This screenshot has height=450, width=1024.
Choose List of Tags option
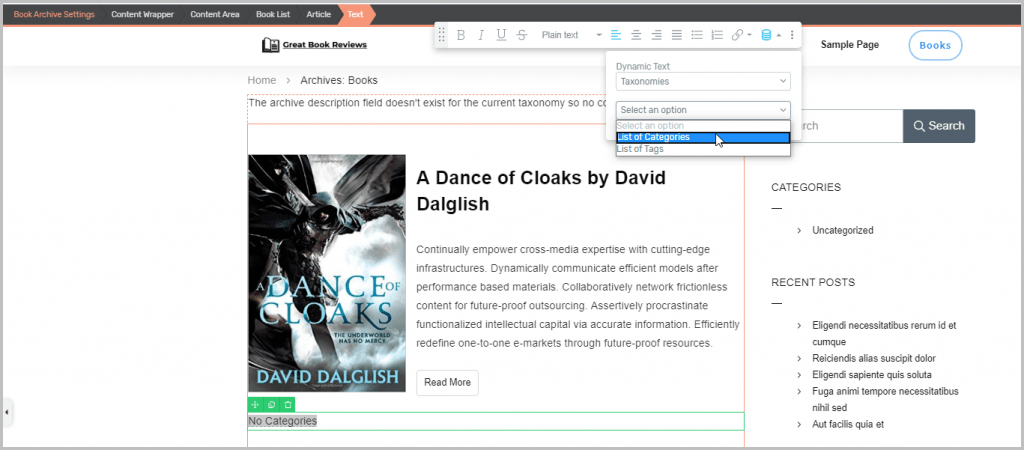(640, 149)
